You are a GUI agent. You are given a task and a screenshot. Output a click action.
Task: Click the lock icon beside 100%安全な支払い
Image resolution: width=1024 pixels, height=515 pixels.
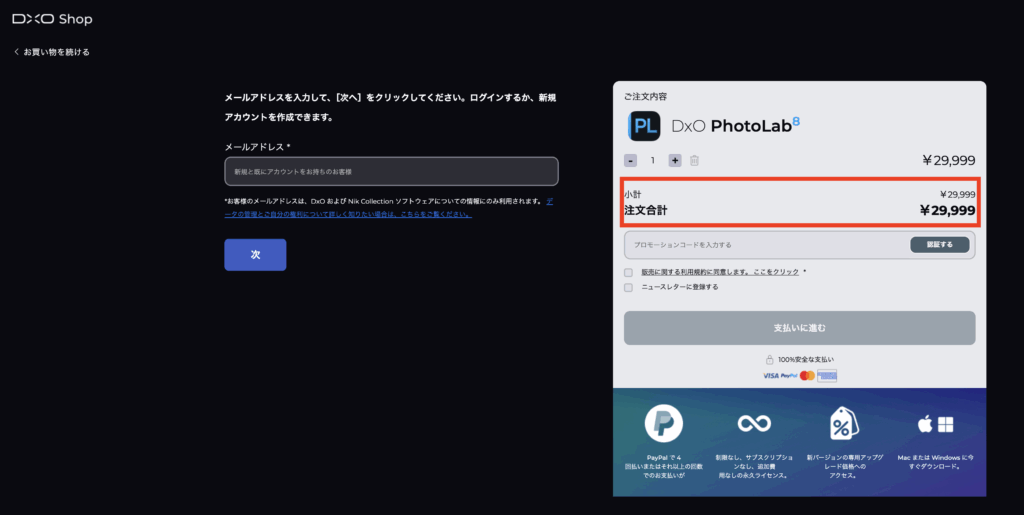[770, 360]
